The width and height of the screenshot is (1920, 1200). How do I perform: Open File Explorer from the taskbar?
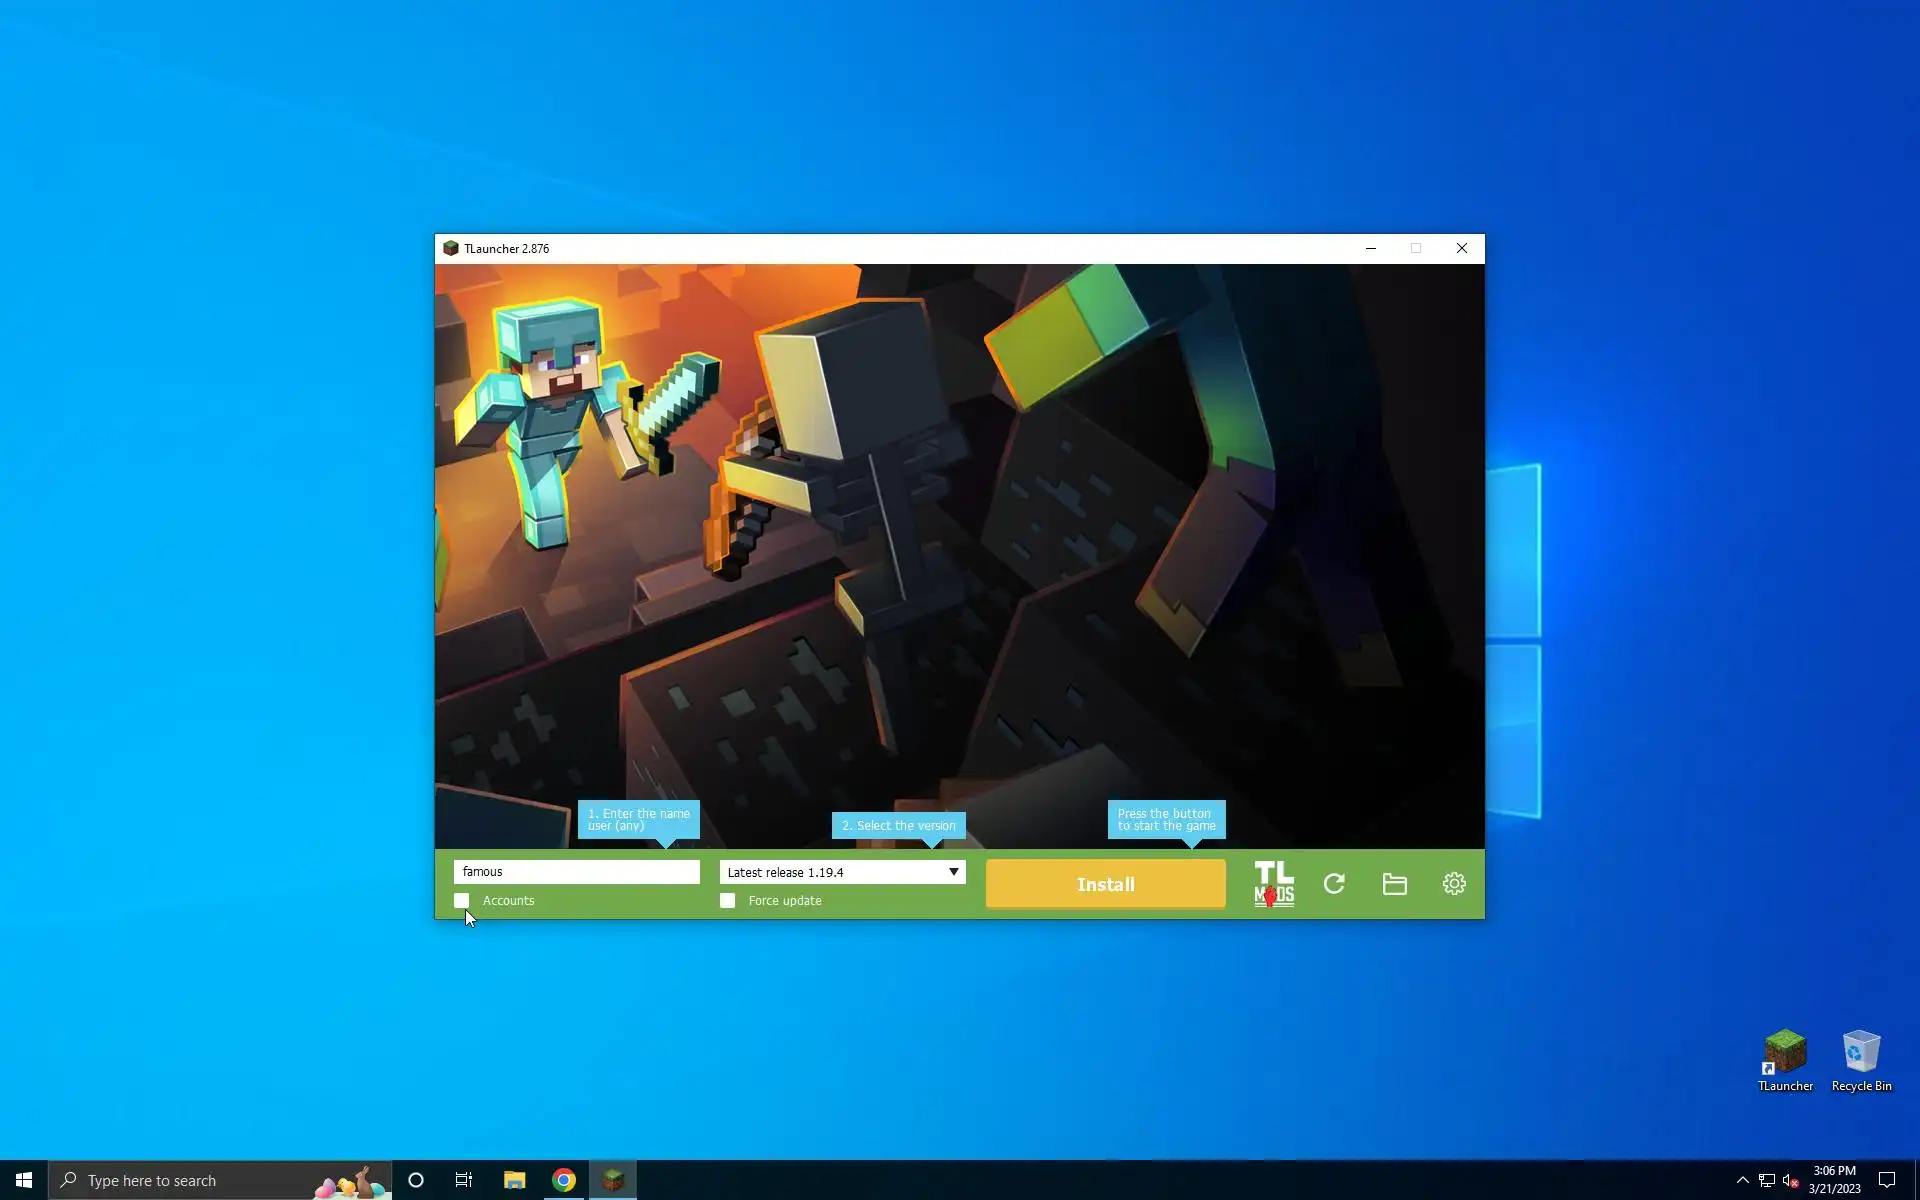pyautogui.click(x=514, y=1180)
